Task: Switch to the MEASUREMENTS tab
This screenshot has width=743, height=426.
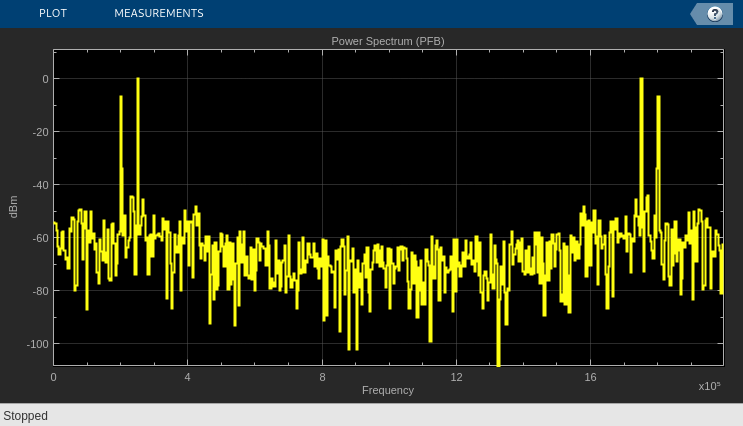Action: pos(159,13)
